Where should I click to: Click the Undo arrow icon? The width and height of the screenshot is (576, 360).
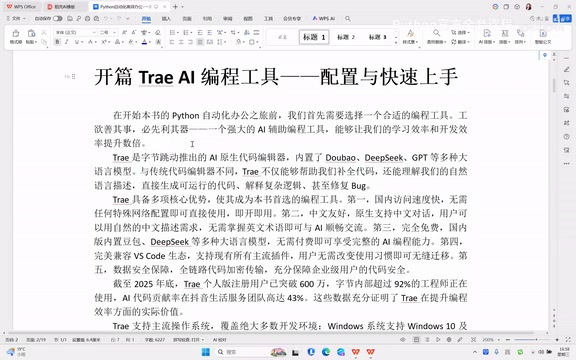click(106, 18)
